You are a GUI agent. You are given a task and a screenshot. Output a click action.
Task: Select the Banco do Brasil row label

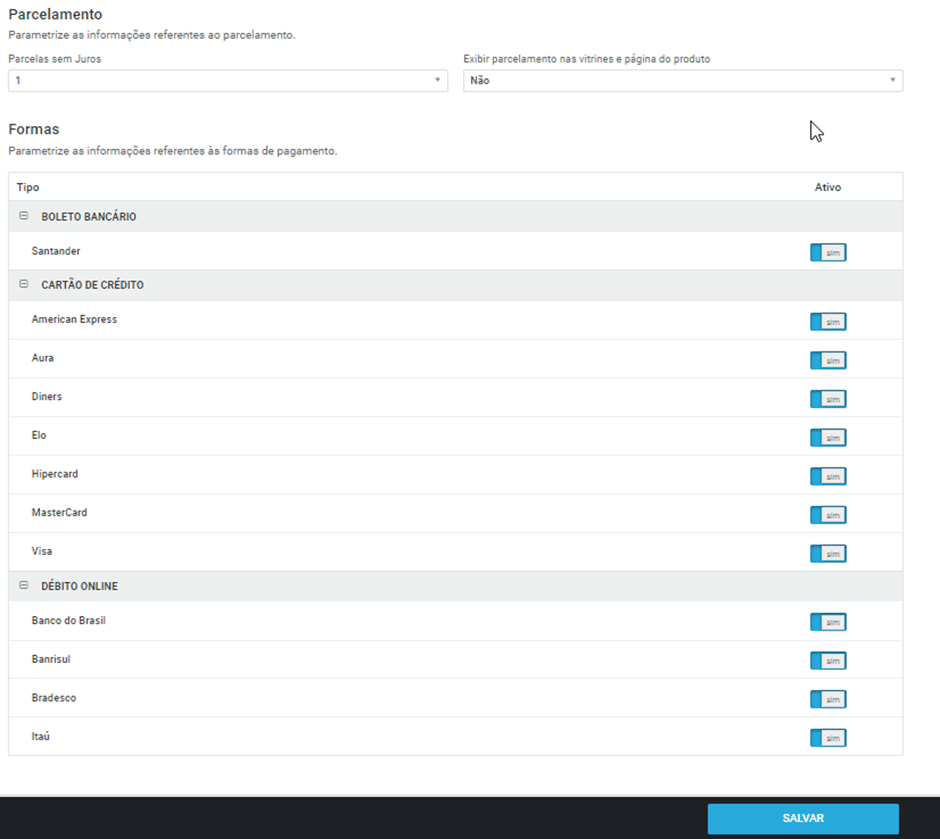pos(69,620)
